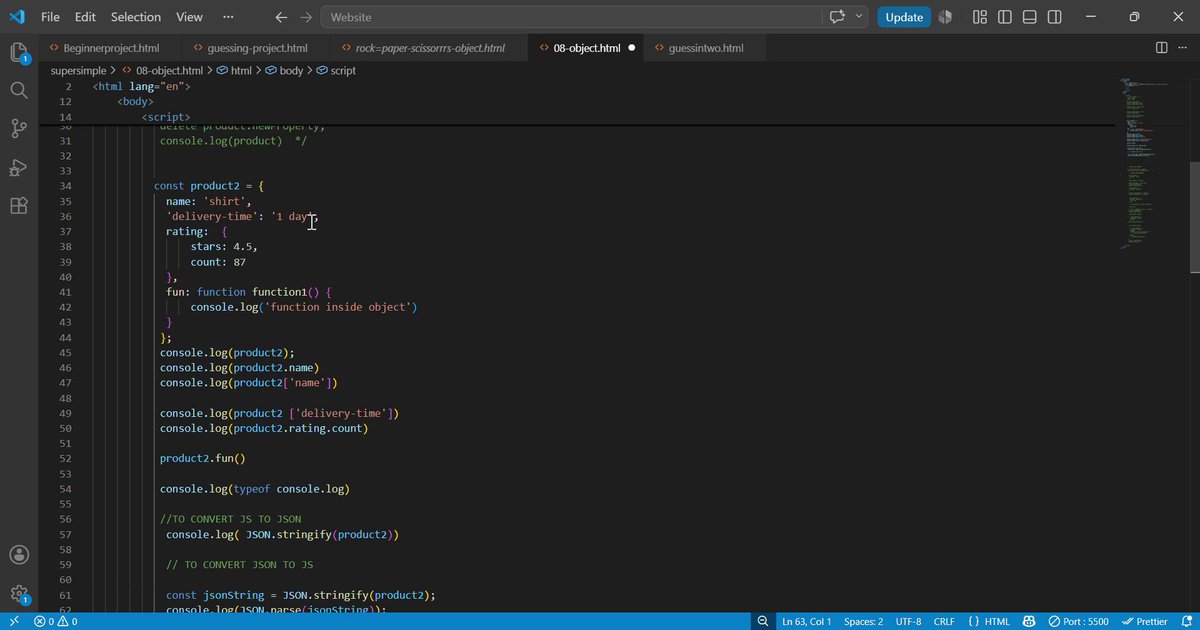
Task: Open the Extensions view icon
Action: [x=18, y=205]
